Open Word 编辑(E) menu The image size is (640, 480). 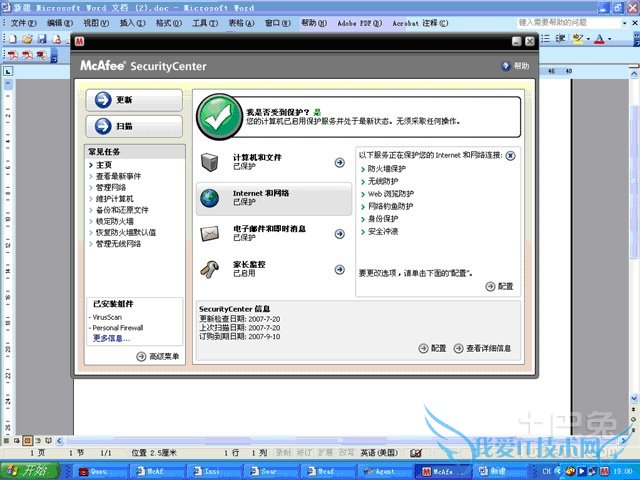(x=60, y=23)
